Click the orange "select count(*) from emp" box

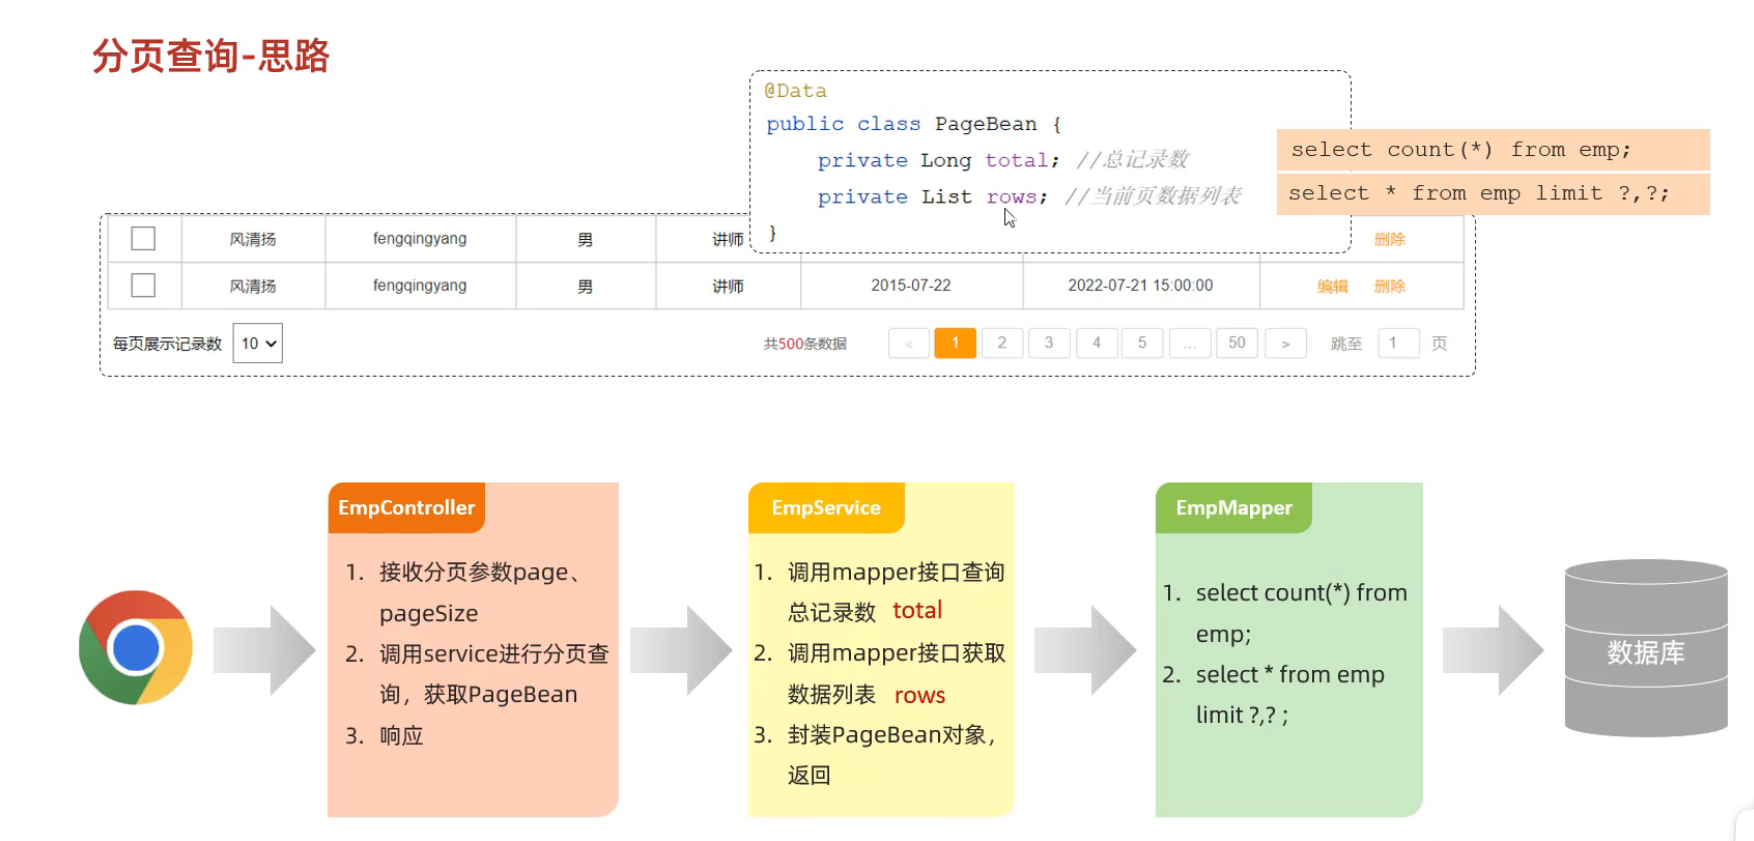pos(1492,150)
